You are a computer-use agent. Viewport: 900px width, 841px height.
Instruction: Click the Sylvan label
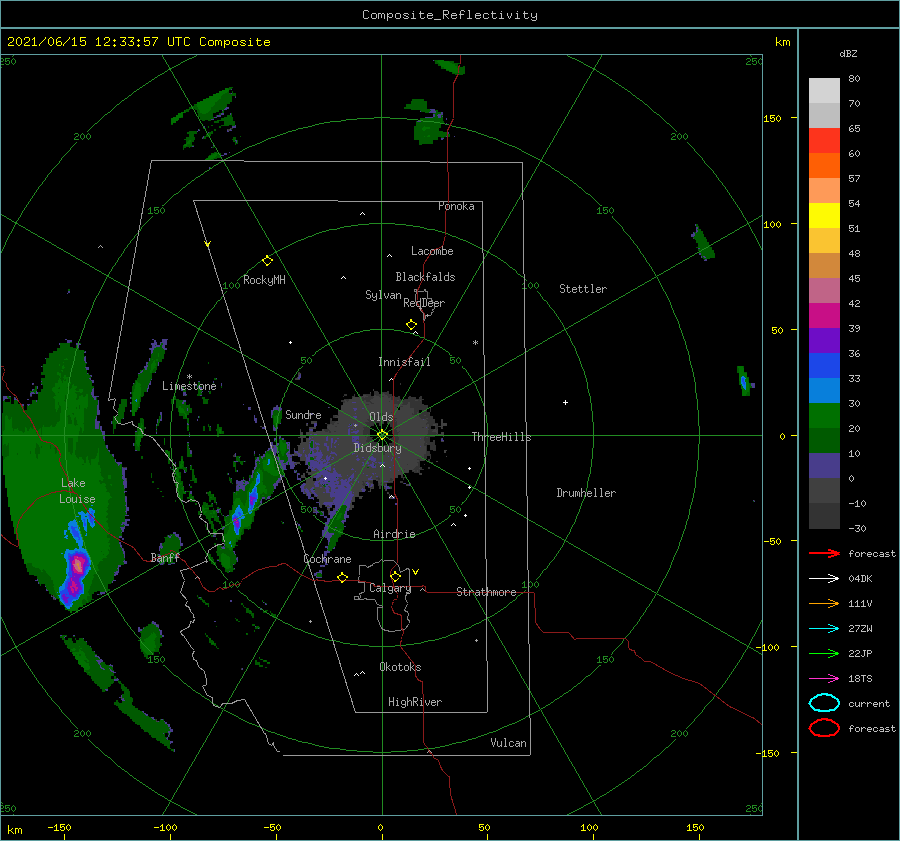coord(383,295)
